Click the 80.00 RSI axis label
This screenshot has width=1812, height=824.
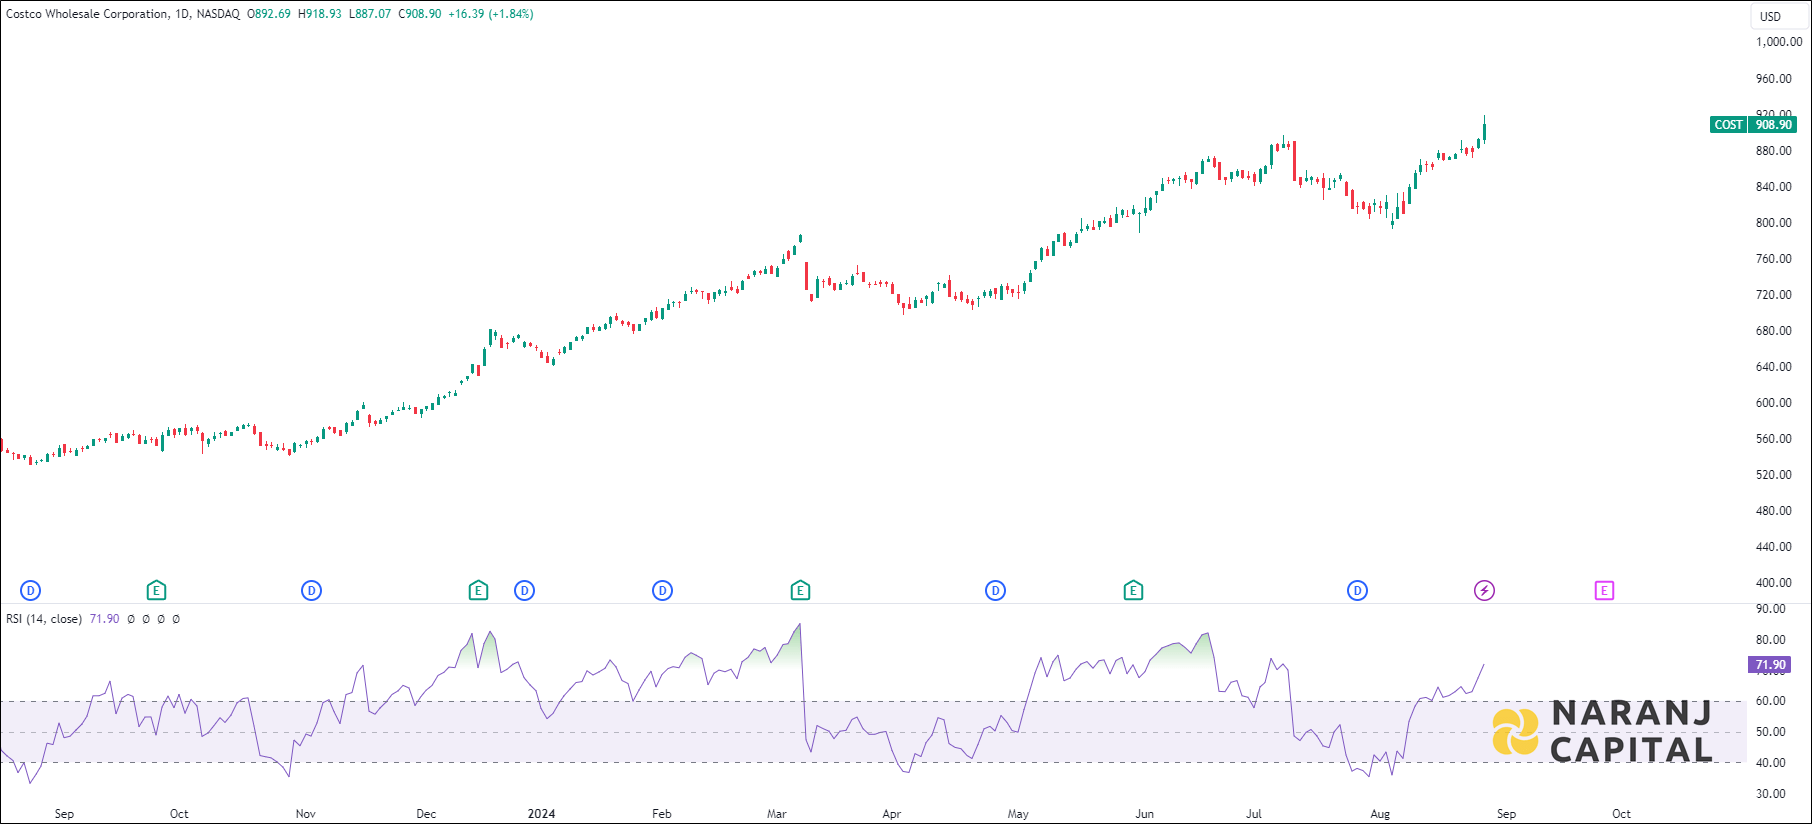tap(1770, 640)
